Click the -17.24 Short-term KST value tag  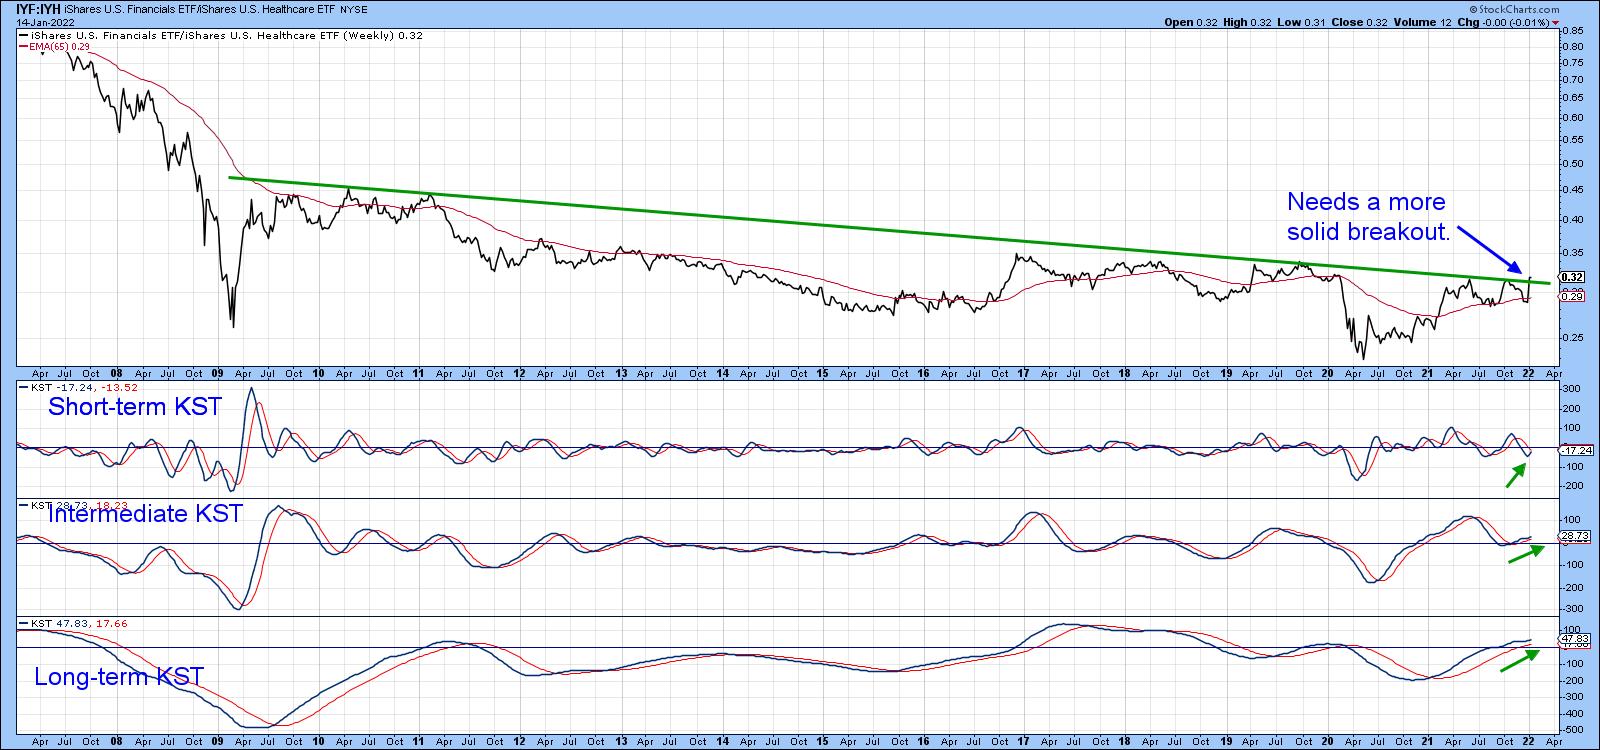1574,450
